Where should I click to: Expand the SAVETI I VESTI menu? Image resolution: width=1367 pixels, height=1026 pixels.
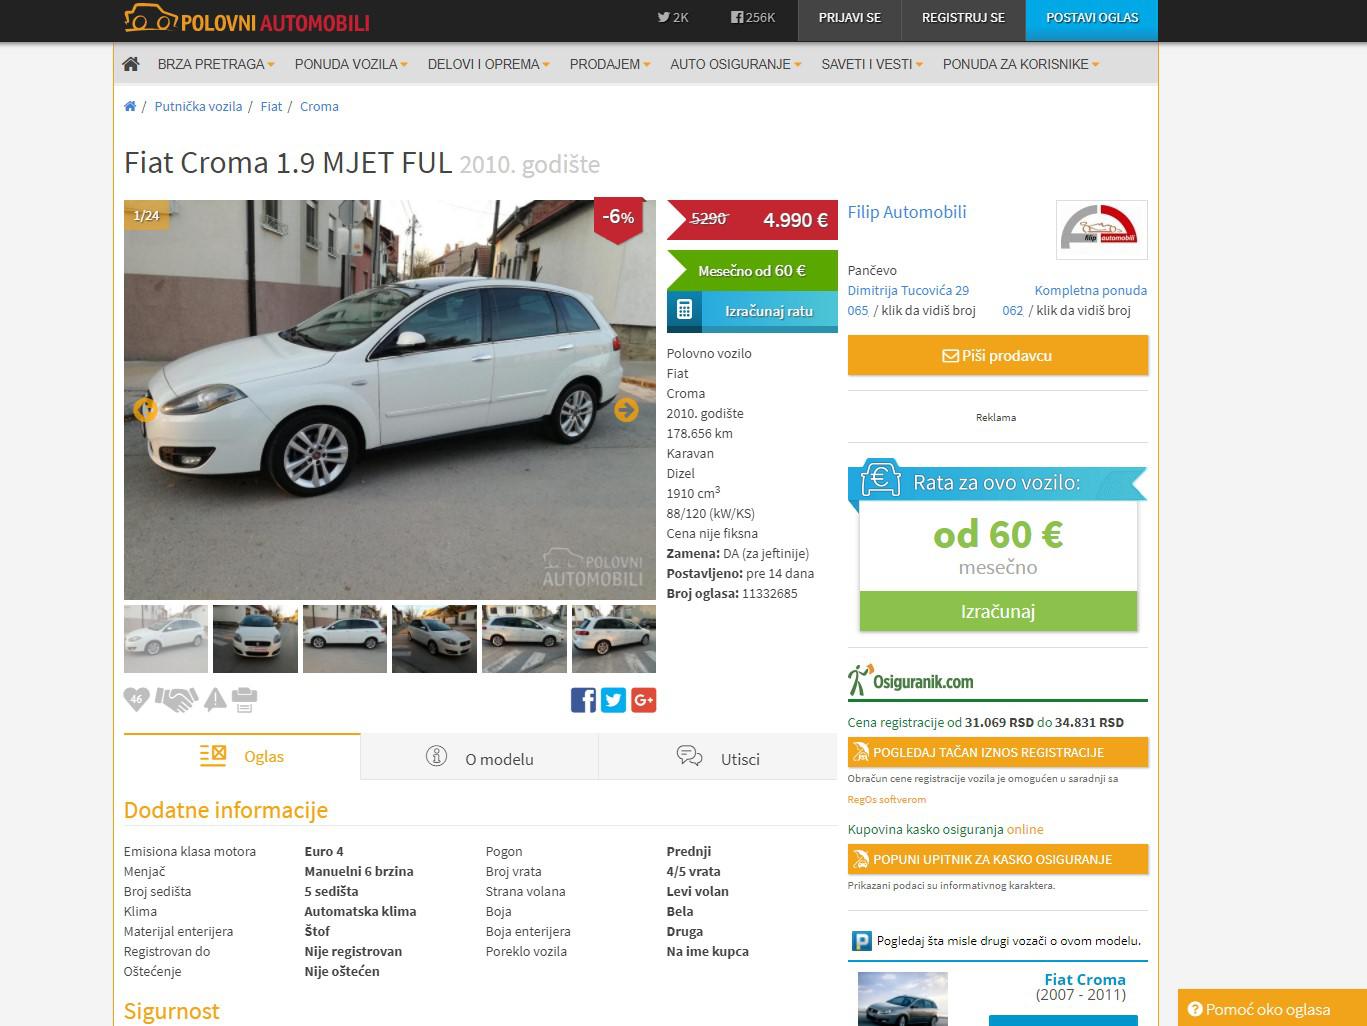point(872,64)
